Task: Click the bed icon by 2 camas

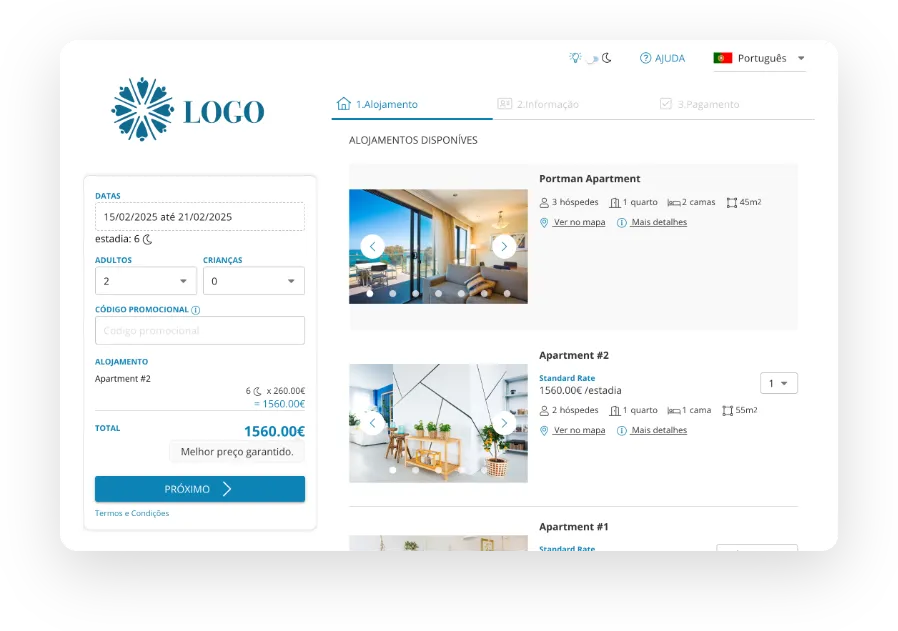Action: point(674,203)
